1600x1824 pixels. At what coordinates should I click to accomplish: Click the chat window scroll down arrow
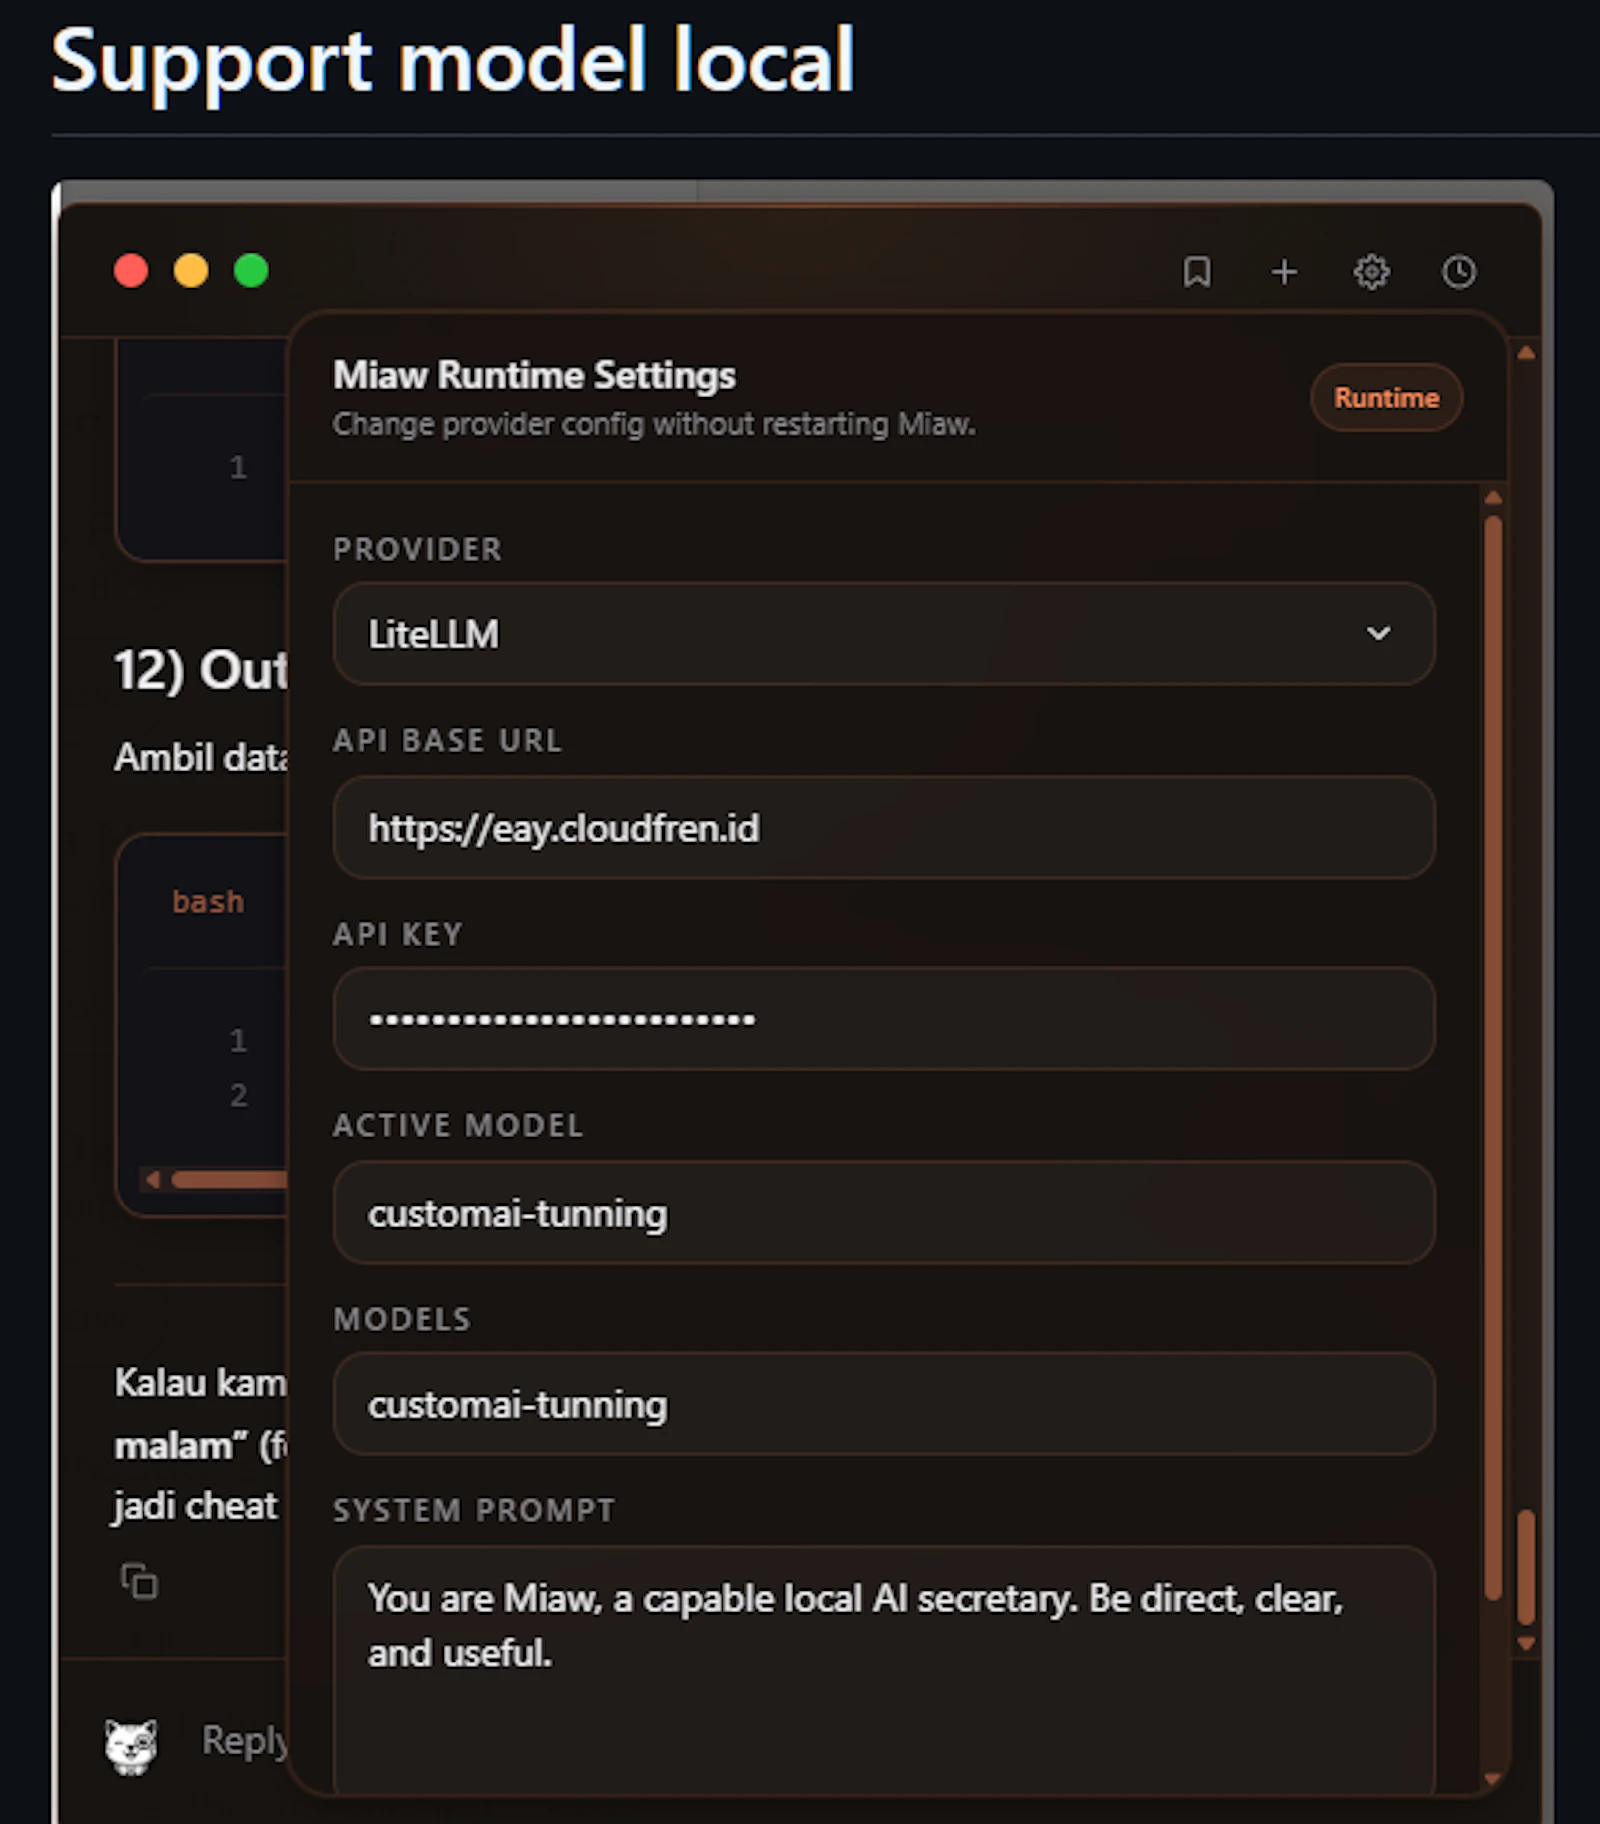pyautogui.click(x=1526, y=1643)
